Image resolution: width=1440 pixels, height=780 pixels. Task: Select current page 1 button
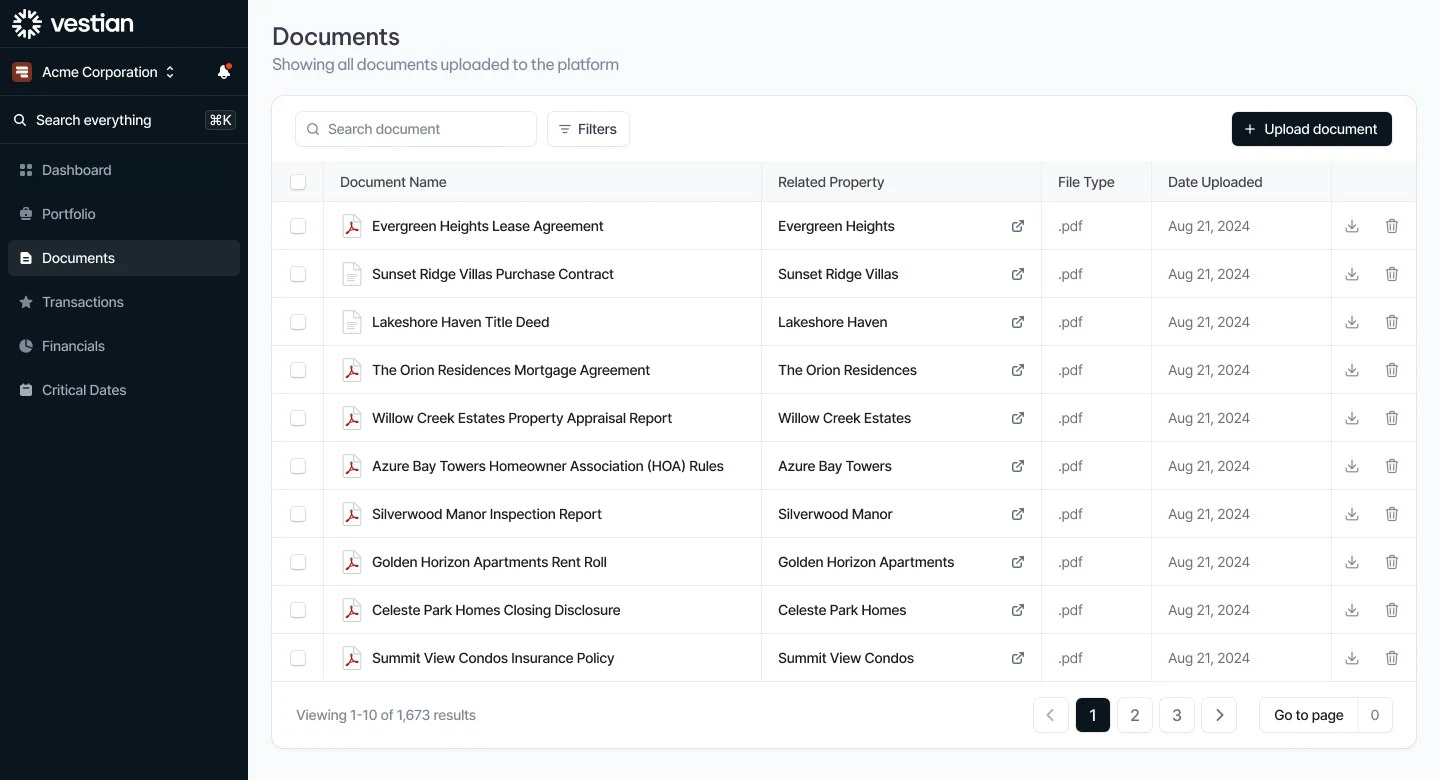(x=1093, y=715)
